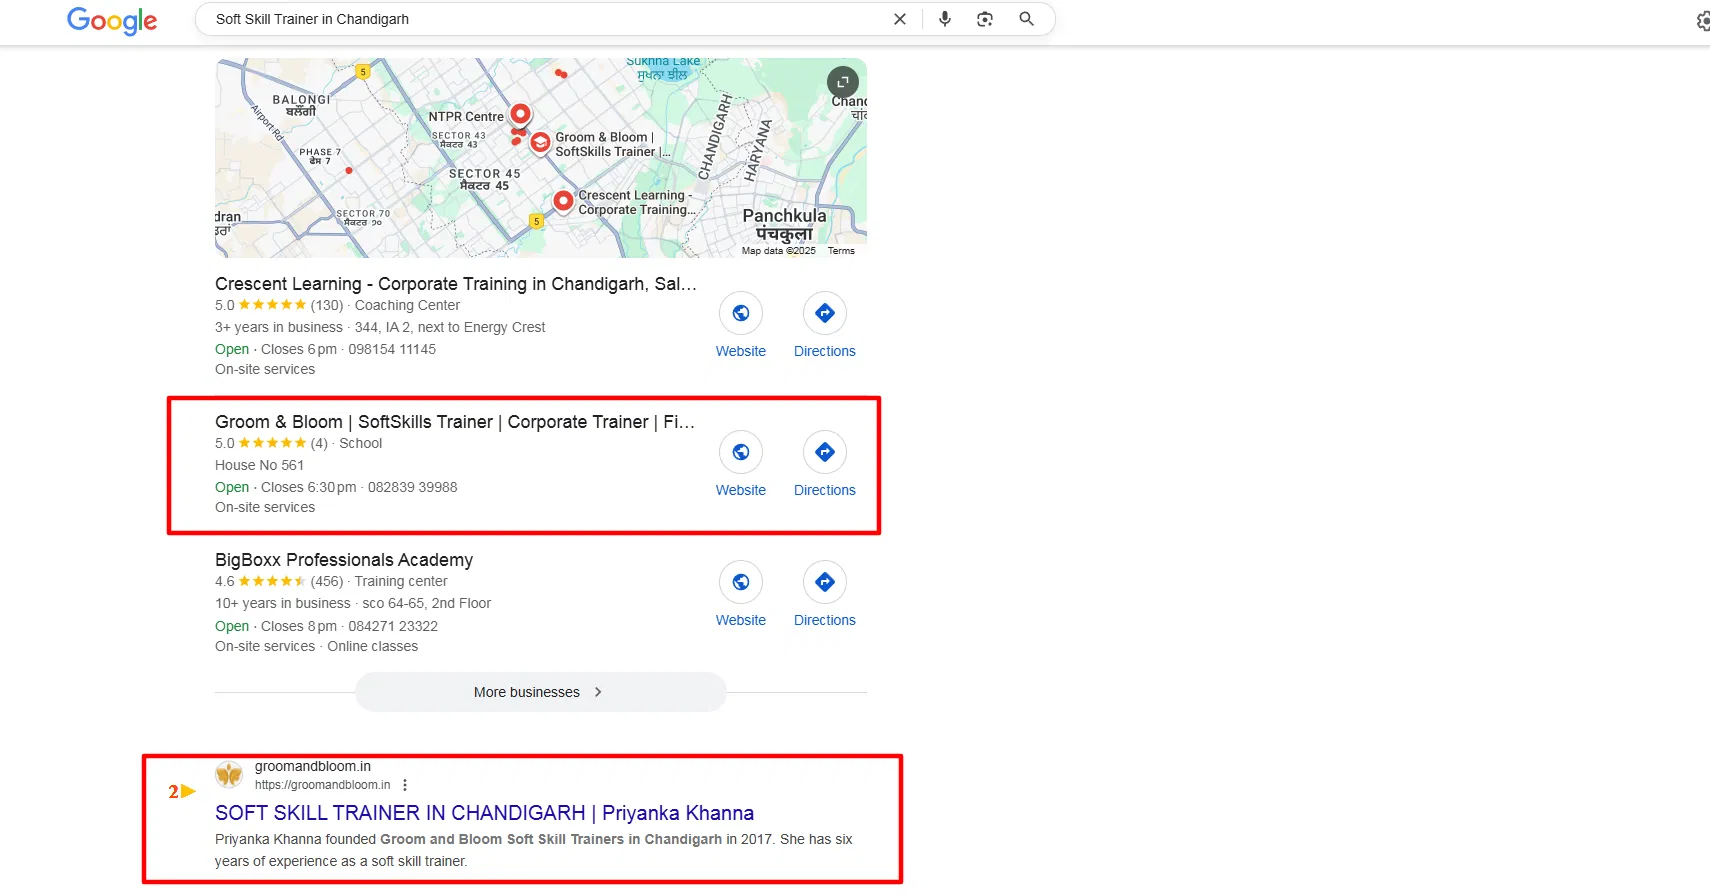Get directions to BigBoxx Professionals Academy
The width and height of the screenshot is (1710, 896).
click(824, 583)
